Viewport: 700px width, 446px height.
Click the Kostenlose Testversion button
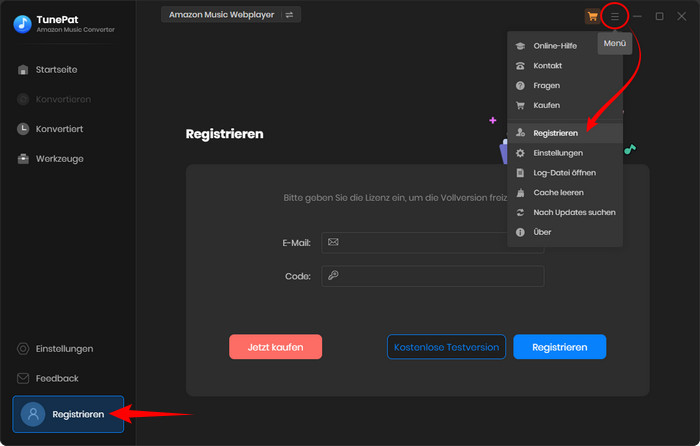(446, 347)
